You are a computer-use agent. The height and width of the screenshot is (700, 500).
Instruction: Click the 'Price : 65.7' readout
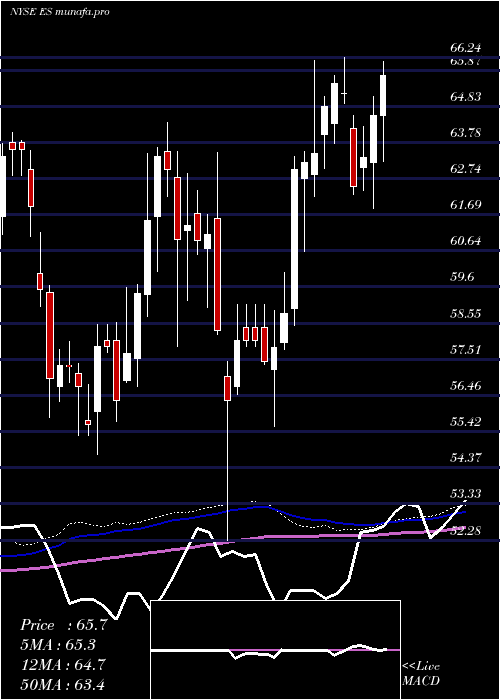(x=63, y=625)
